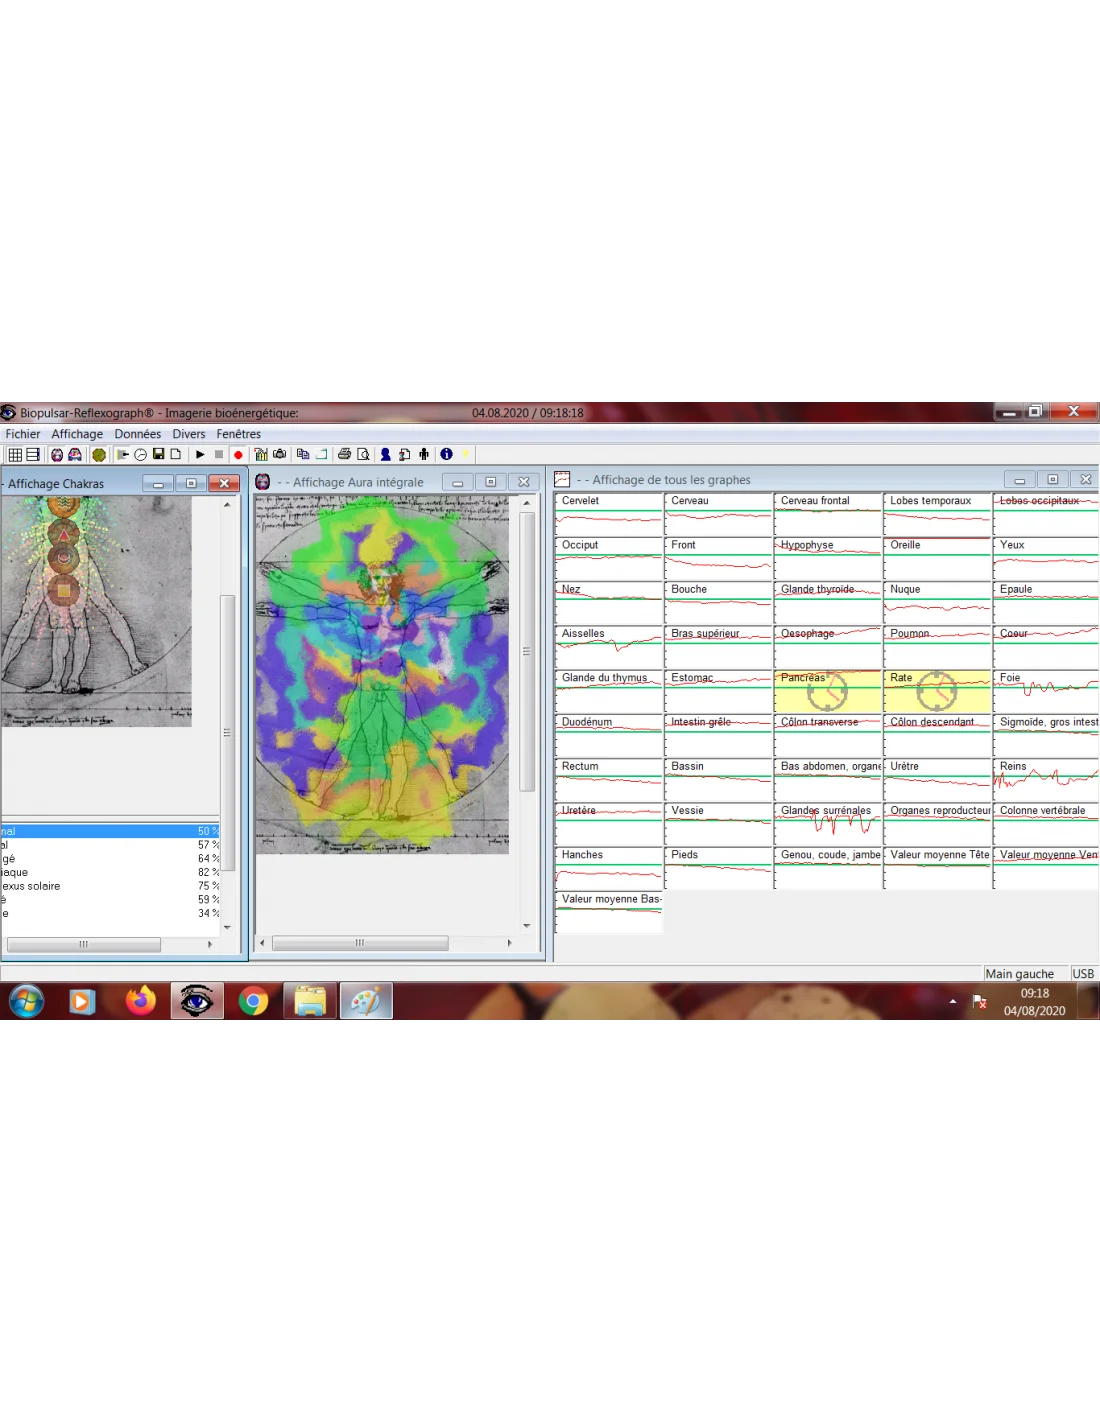
Task: Click the grid view toolbar icon
Action: coord(15,455)
